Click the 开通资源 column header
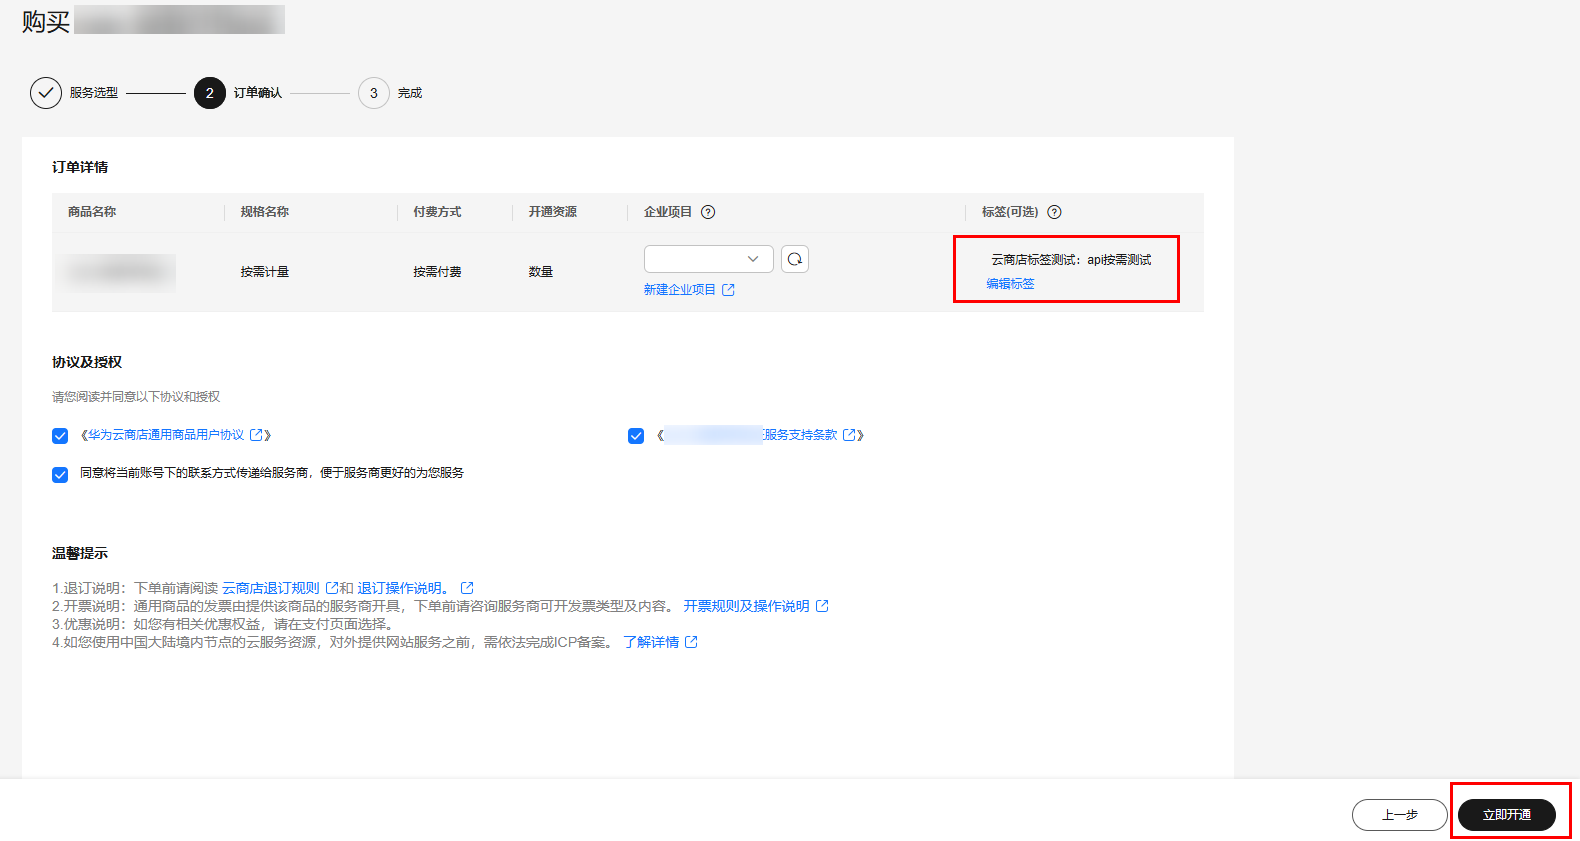Image resolution: width=1580 pixels, height=841 pixels. 553,212
